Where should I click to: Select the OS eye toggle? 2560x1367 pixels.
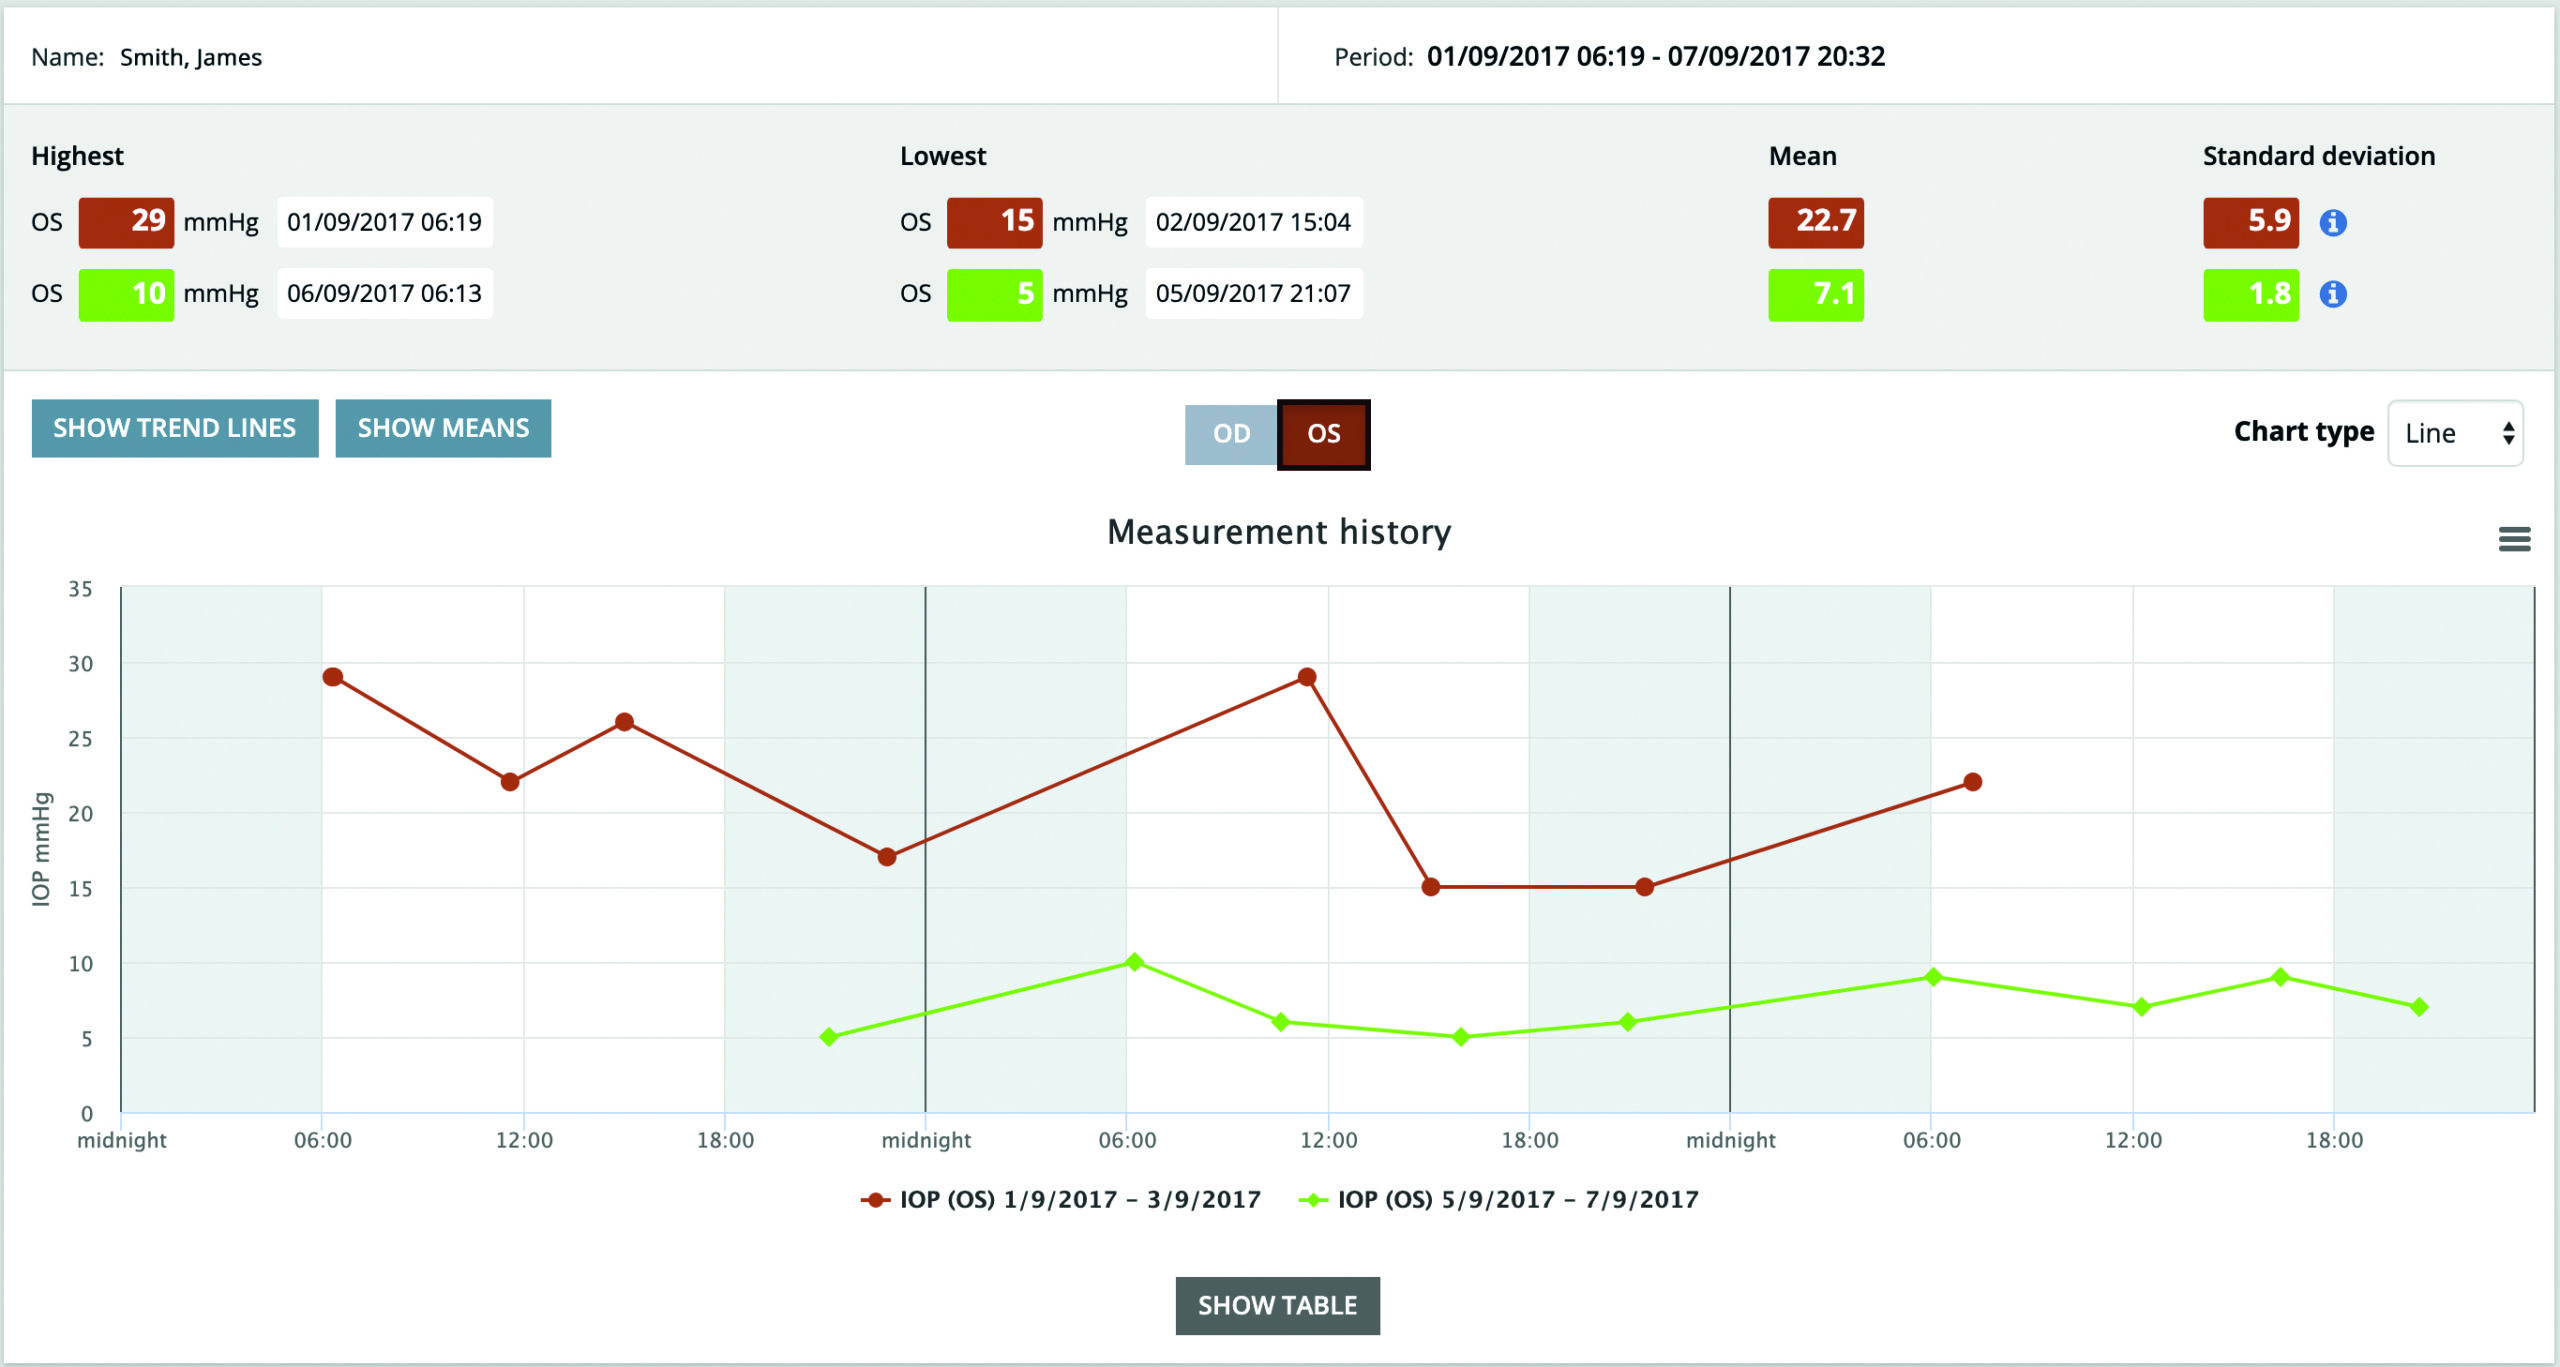[x=1323, y=434]
